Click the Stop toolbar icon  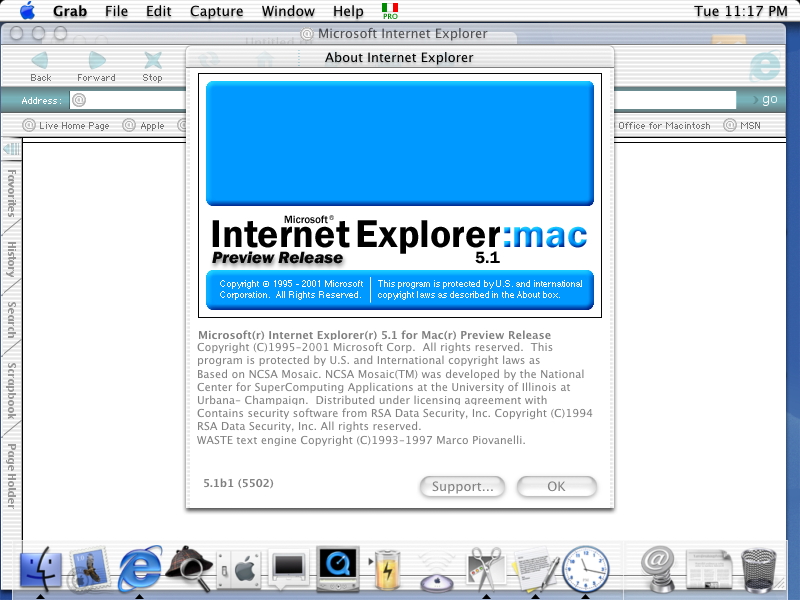pos(153,60)
